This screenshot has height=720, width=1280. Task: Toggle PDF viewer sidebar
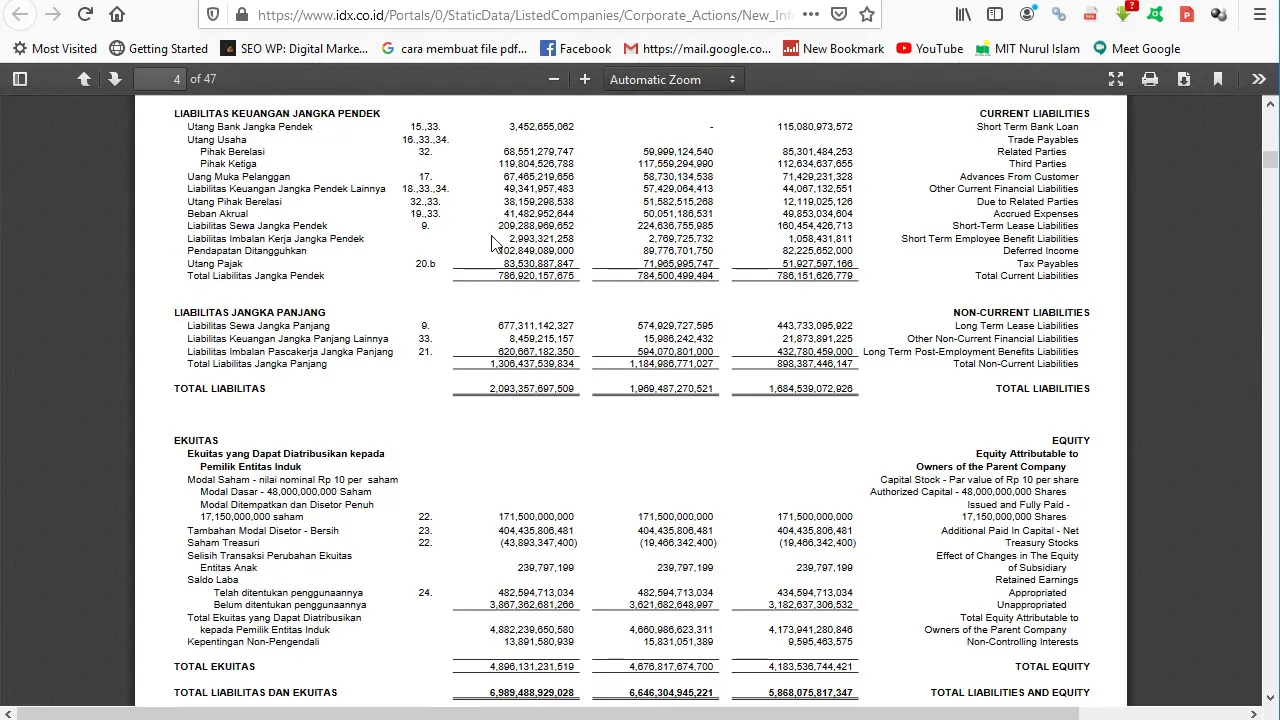point(20,79)
